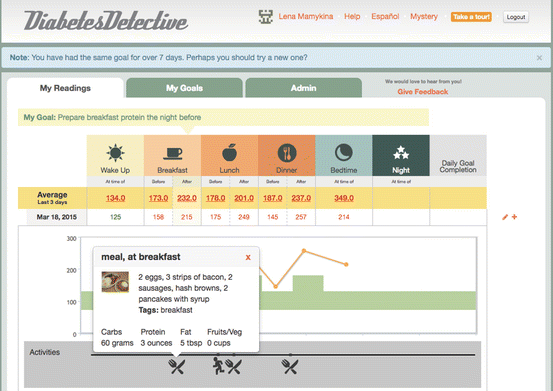Open after-lunch average 201.0
Image resolution: width=553 pixels, height=391 pixels.
click(x=244, y=198)
